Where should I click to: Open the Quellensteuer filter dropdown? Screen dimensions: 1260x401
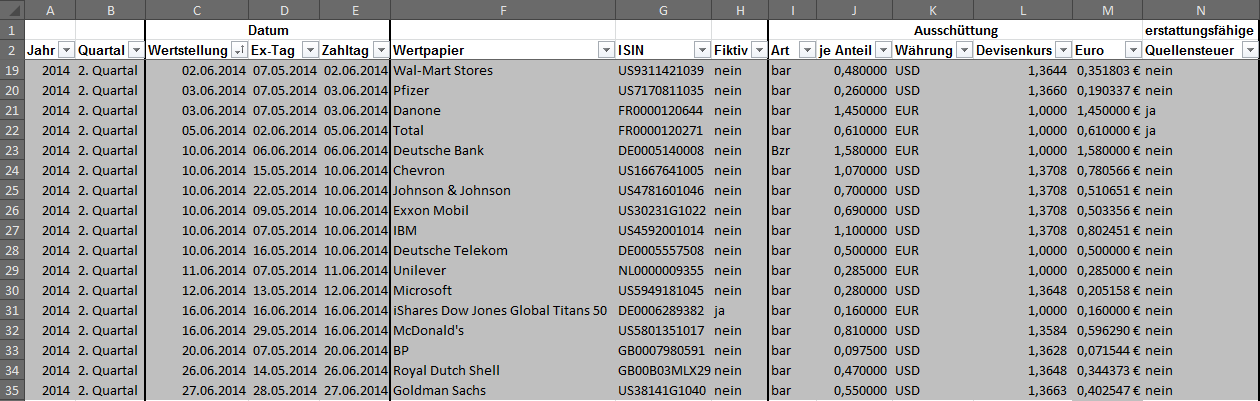[x=1249, y=50]
